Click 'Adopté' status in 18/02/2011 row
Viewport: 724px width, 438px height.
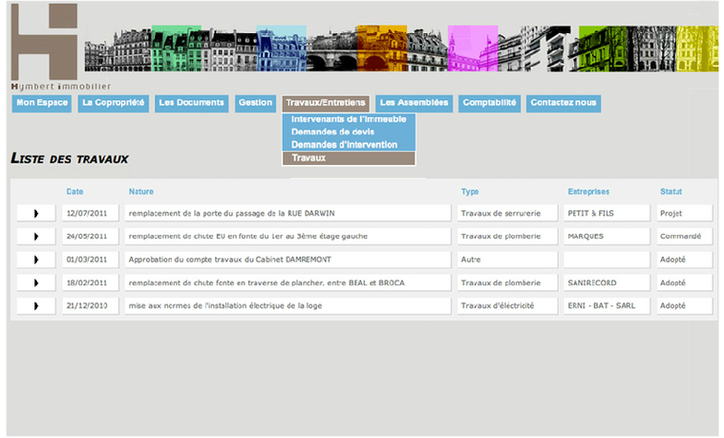pos(684,282)
